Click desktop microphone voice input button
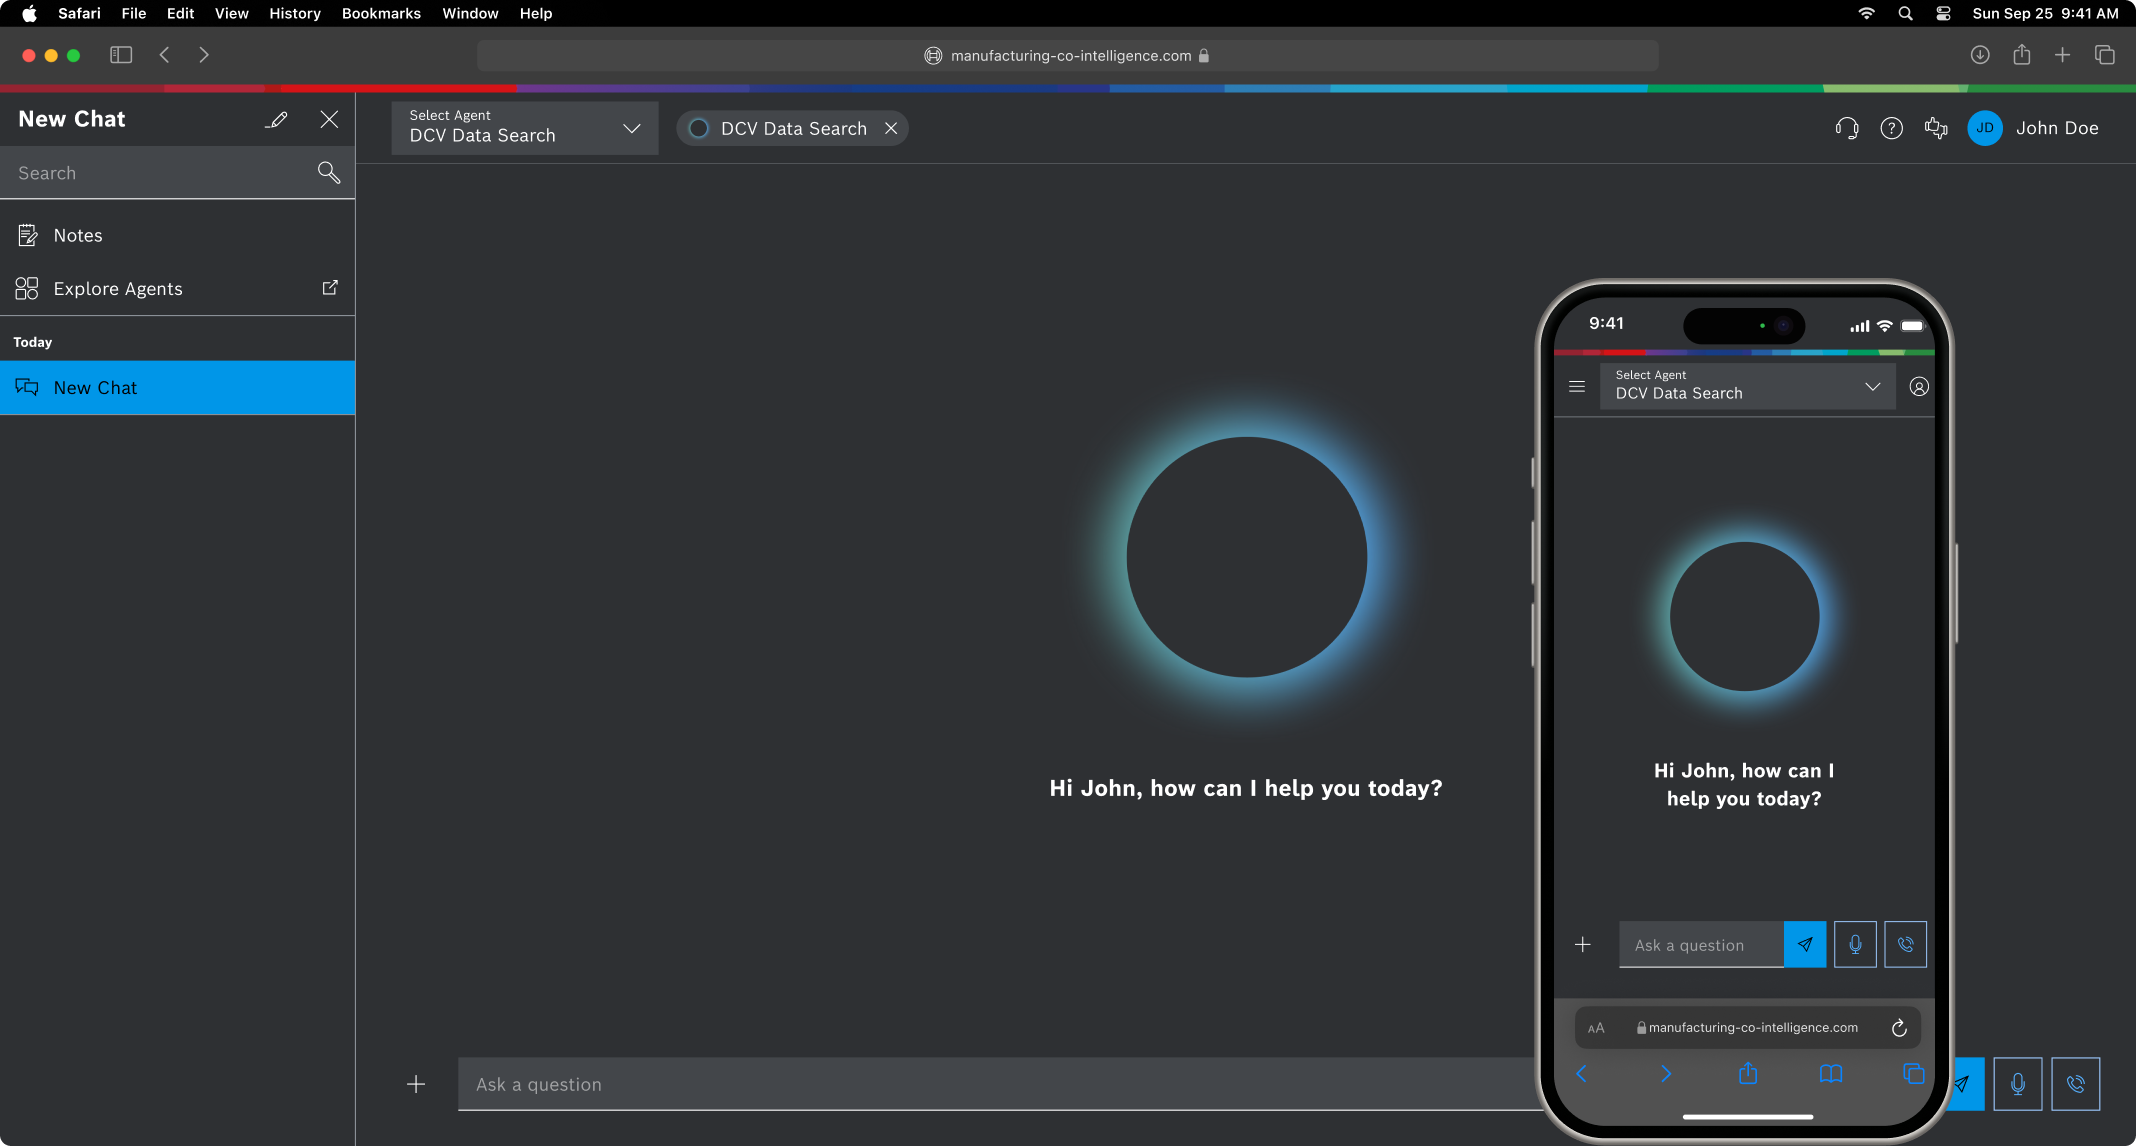This screenshot has height=1146, width=2136. click(x=2017, y=1084)
